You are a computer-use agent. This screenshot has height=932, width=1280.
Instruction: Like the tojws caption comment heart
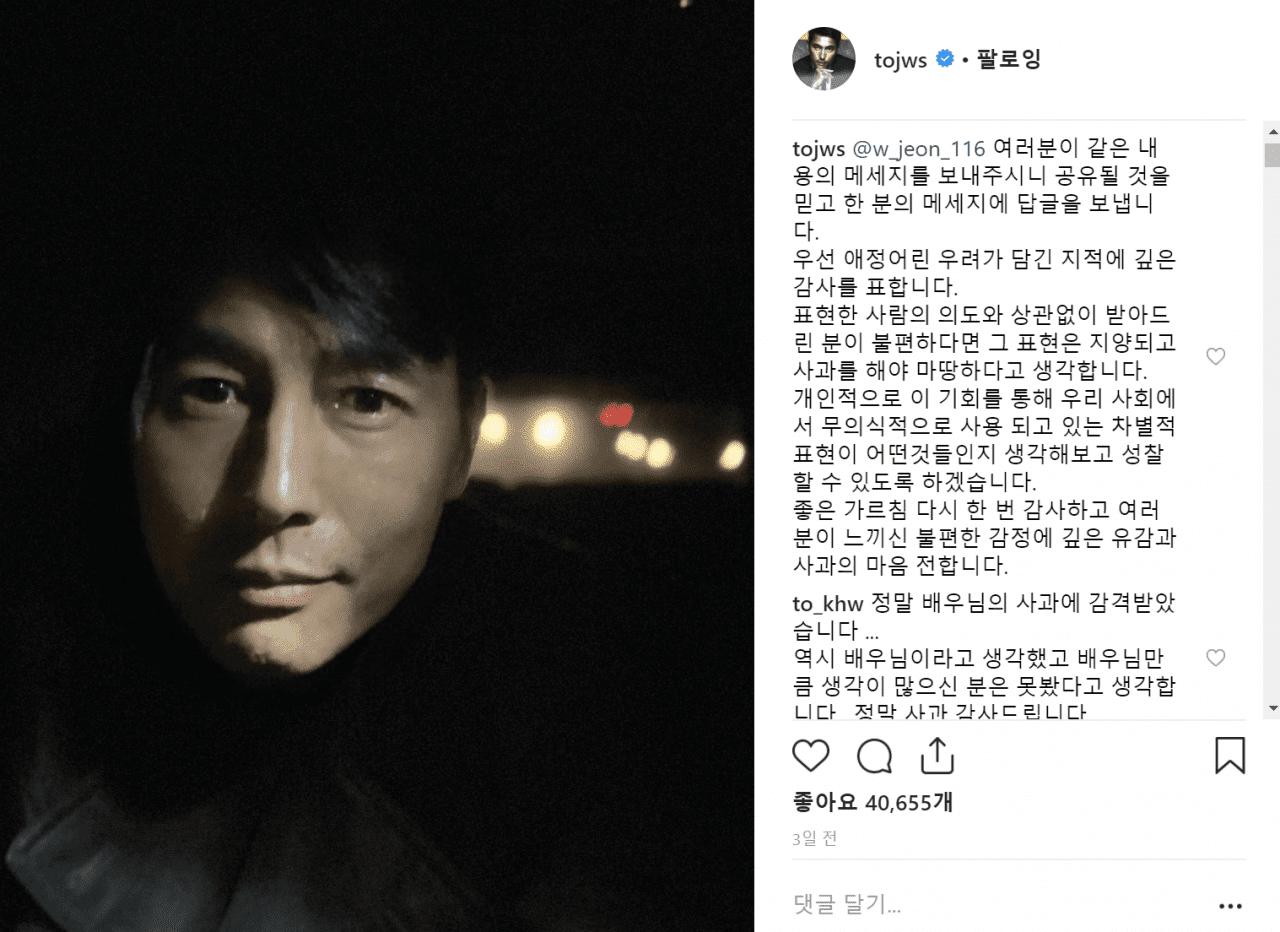click(1215, 357)
